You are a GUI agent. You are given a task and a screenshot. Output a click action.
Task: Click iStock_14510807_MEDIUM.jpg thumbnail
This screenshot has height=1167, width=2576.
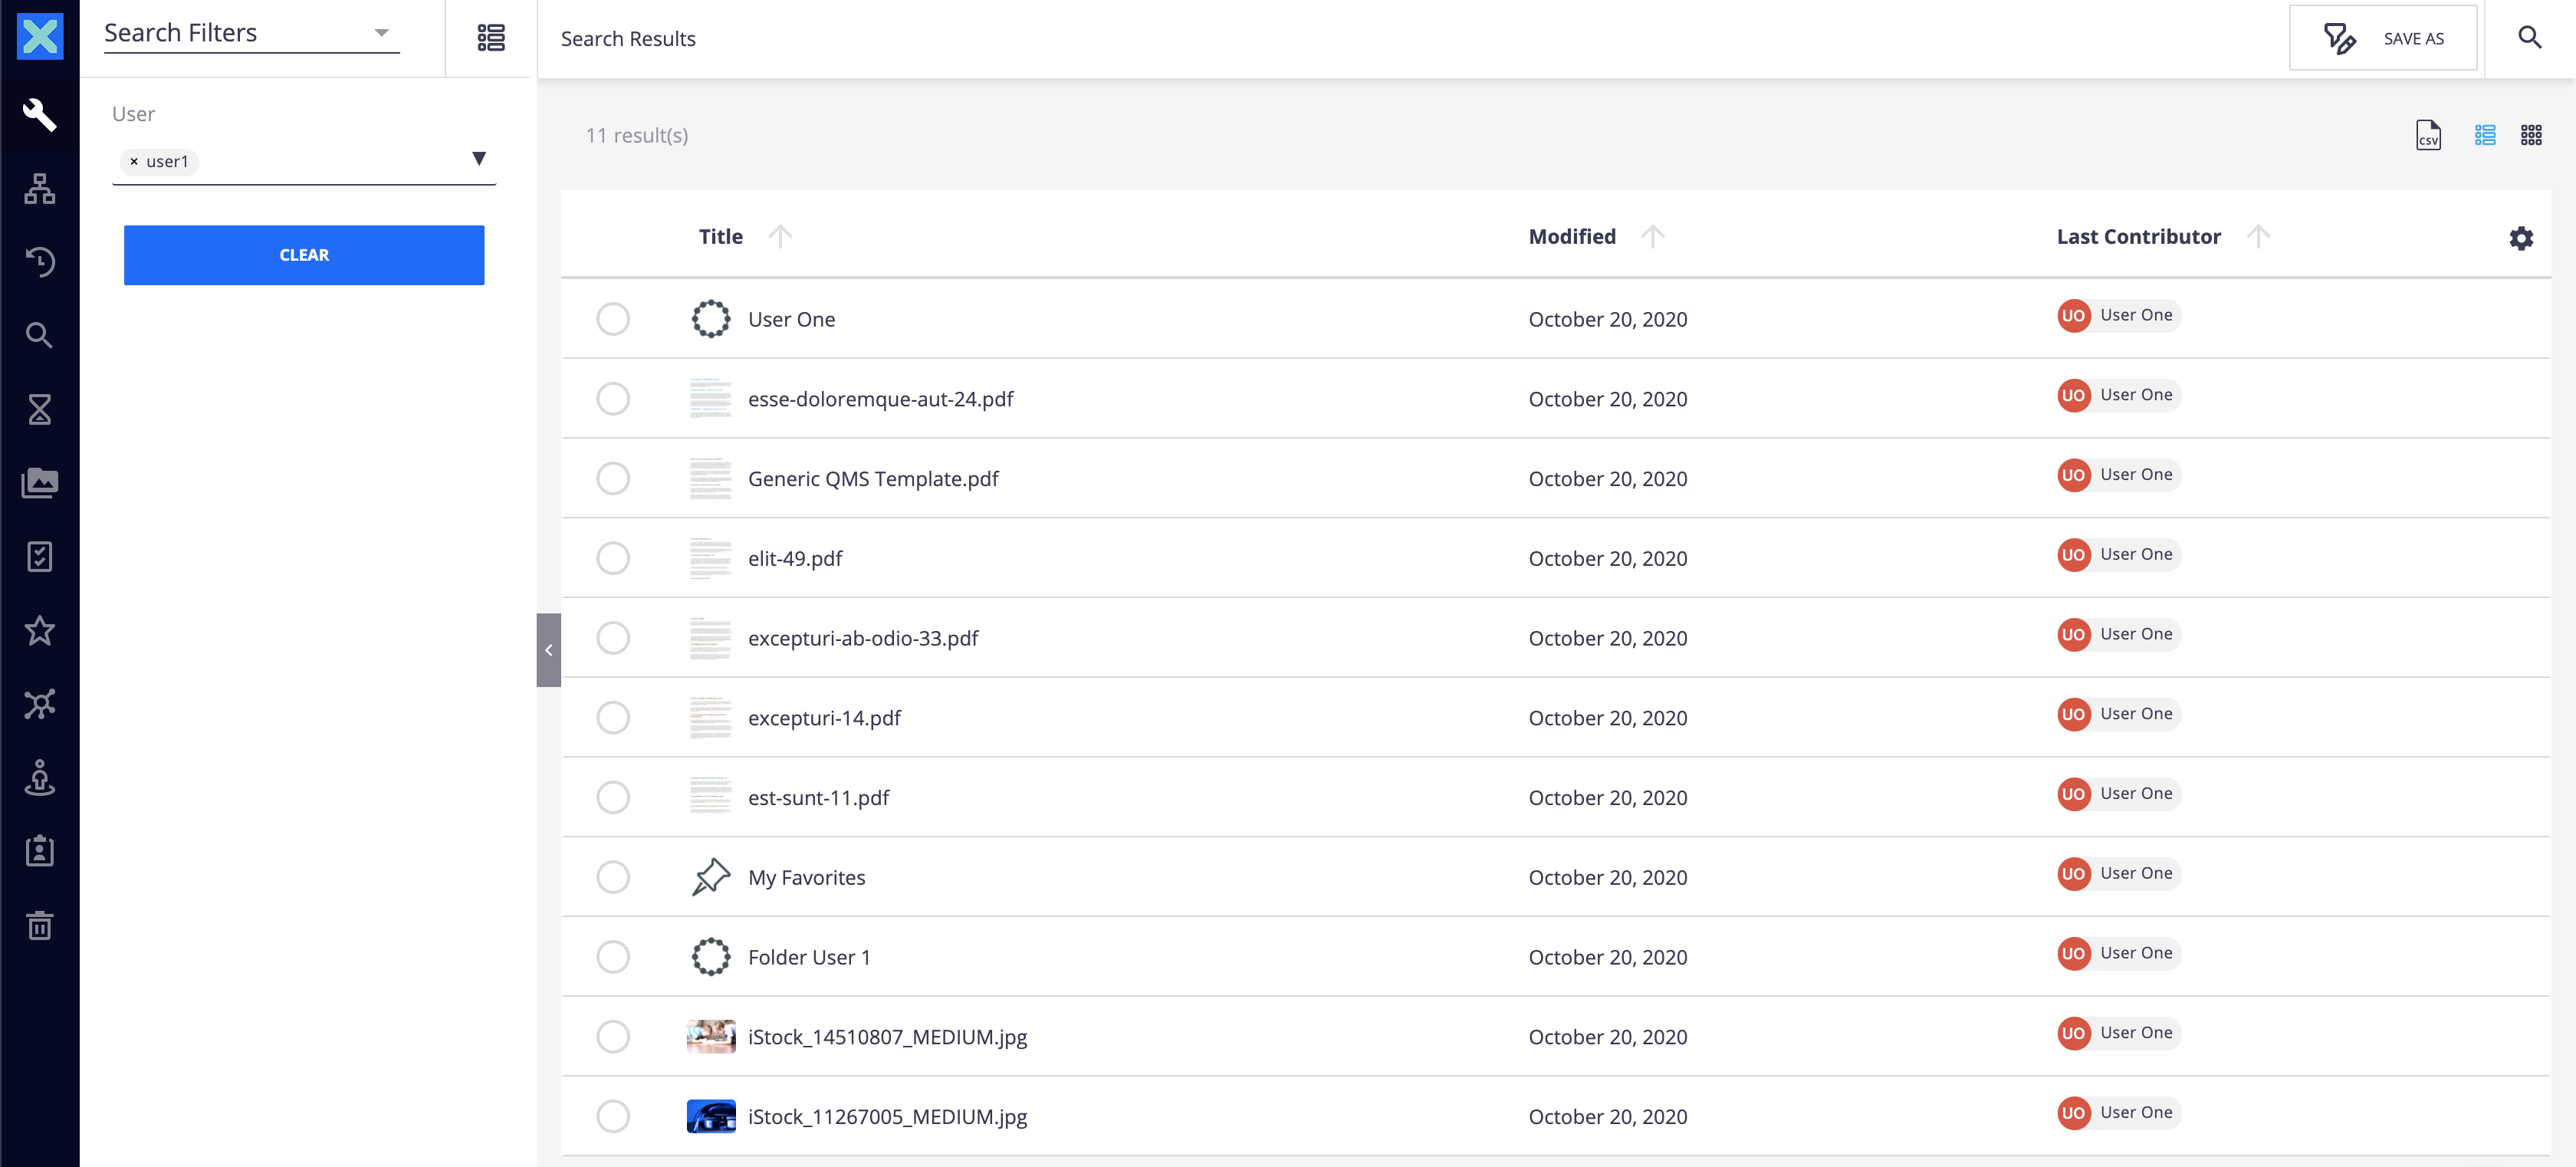711,1037
